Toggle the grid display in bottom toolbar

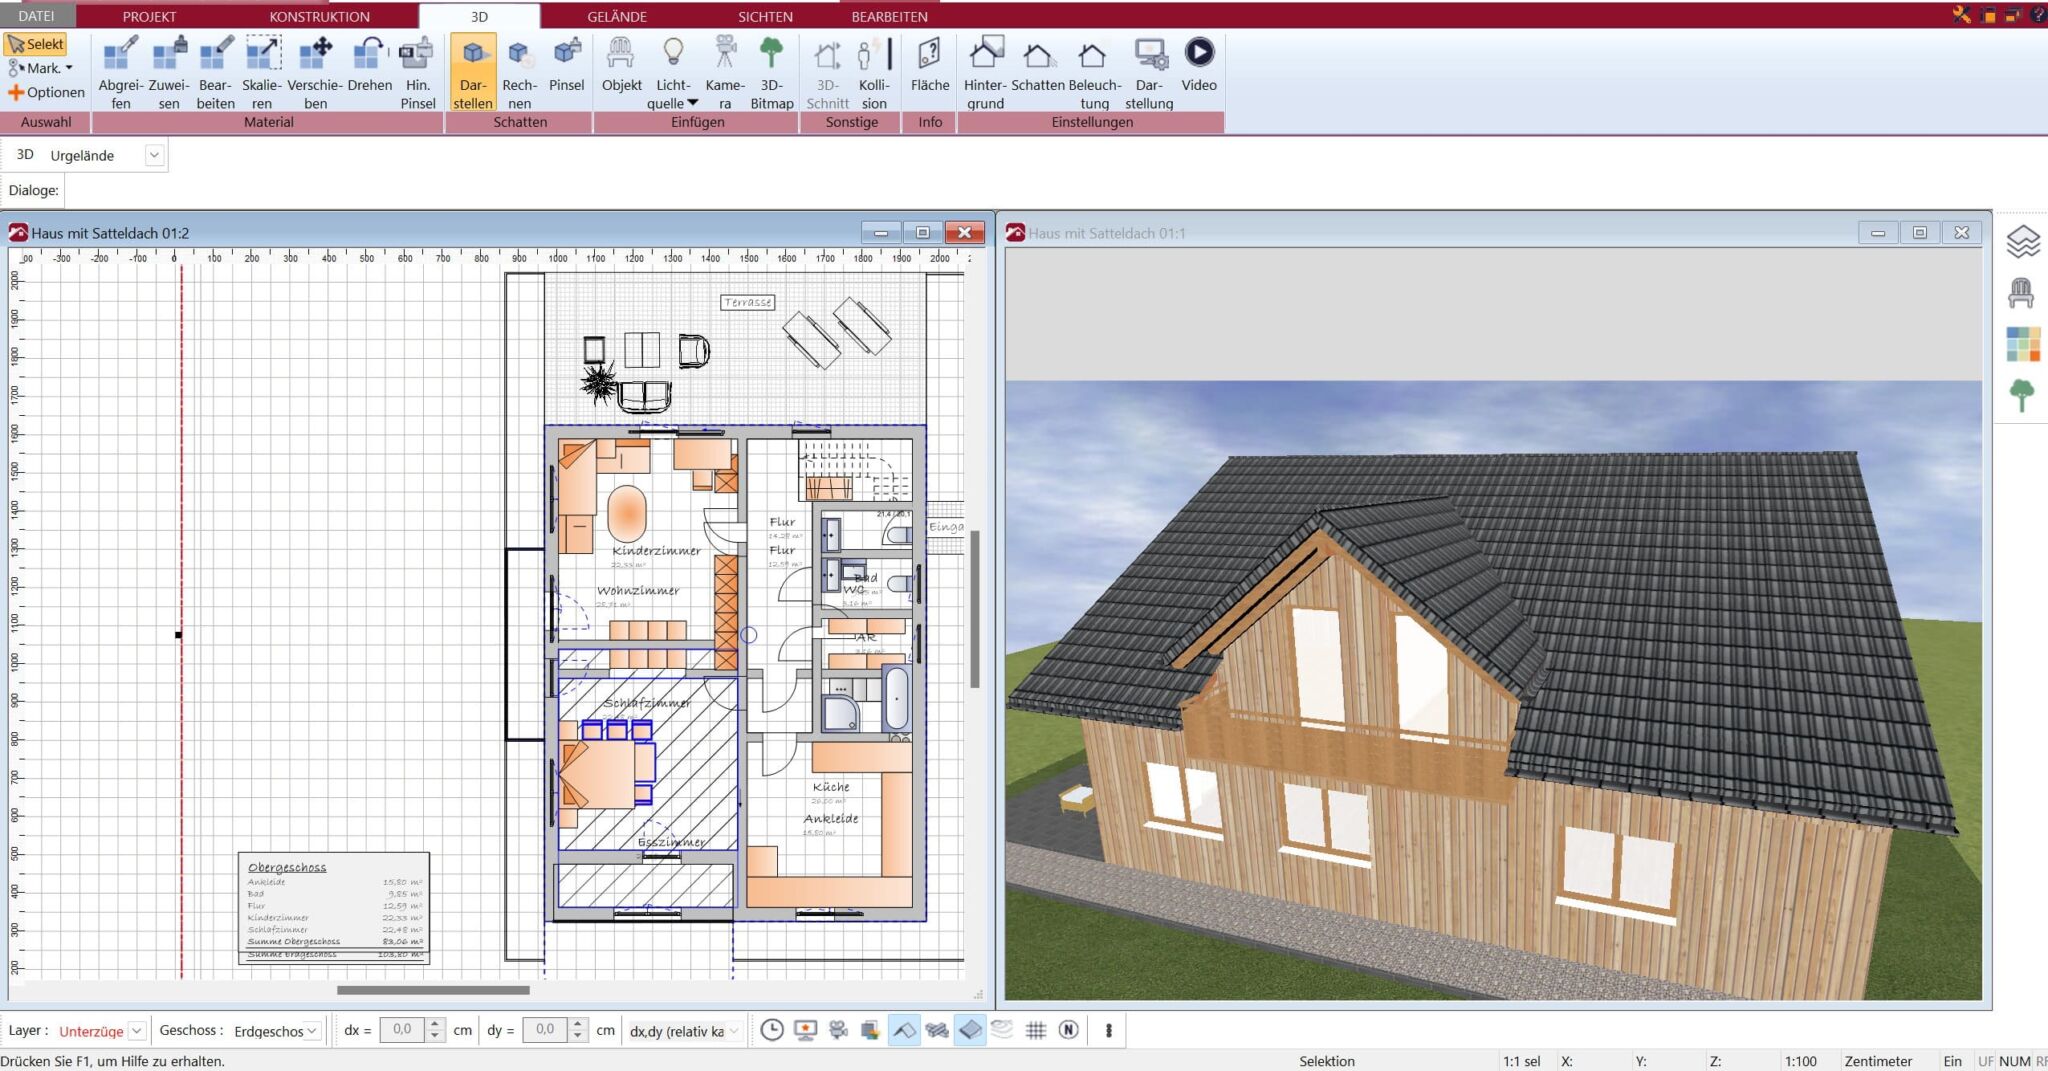(x=1036, y=1030)
